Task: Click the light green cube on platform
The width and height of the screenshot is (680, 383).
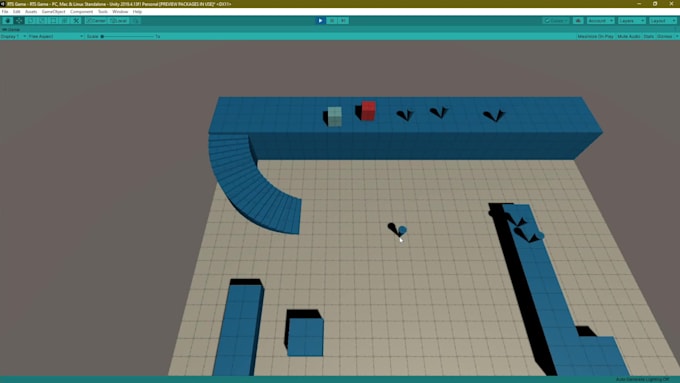Action: [x=334, y=116]
